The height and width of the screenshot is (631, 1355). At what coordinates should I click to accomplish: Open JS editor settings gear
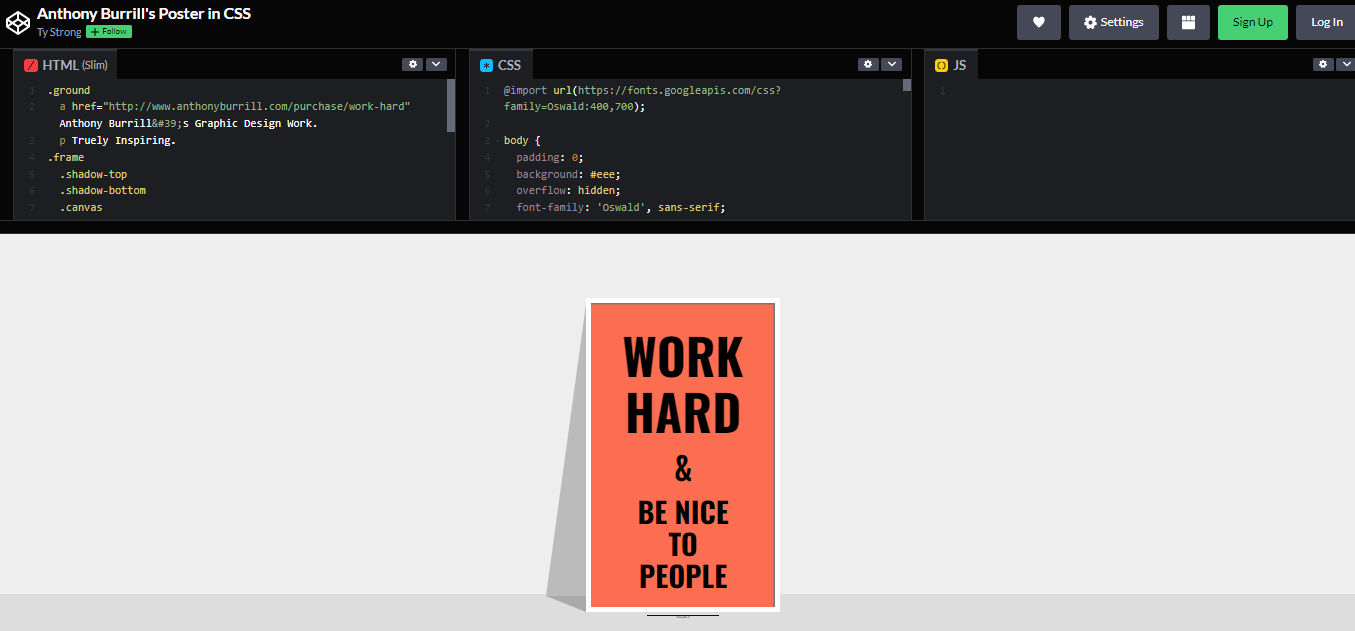[1323, 64]
